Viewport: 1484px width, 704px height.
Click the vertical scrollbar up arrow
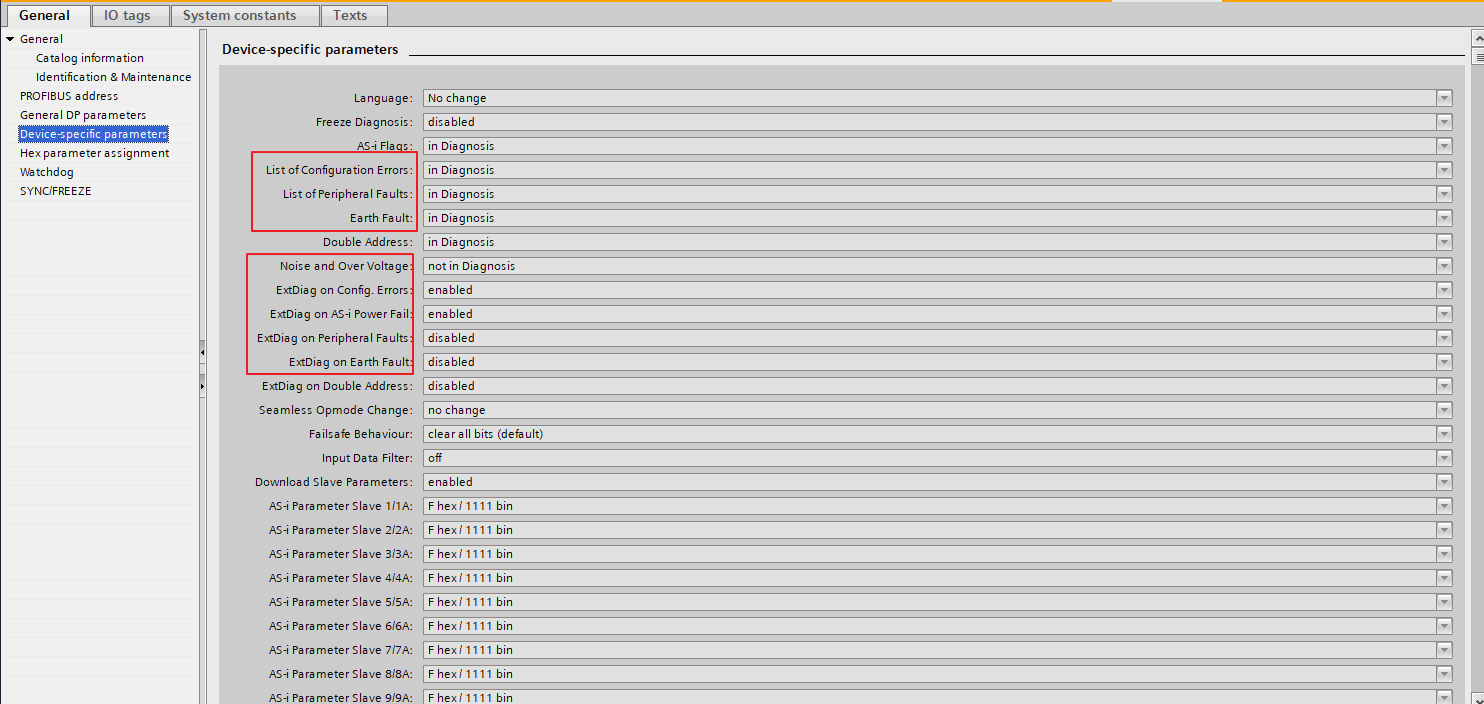pyautogui.click(x=1478, y=36)
